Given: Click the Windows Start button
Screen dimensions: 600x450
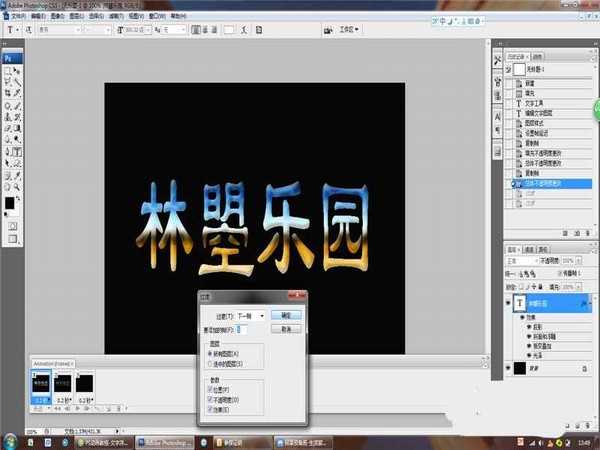Looking at the screenshot, I should (x=9, y=441).
